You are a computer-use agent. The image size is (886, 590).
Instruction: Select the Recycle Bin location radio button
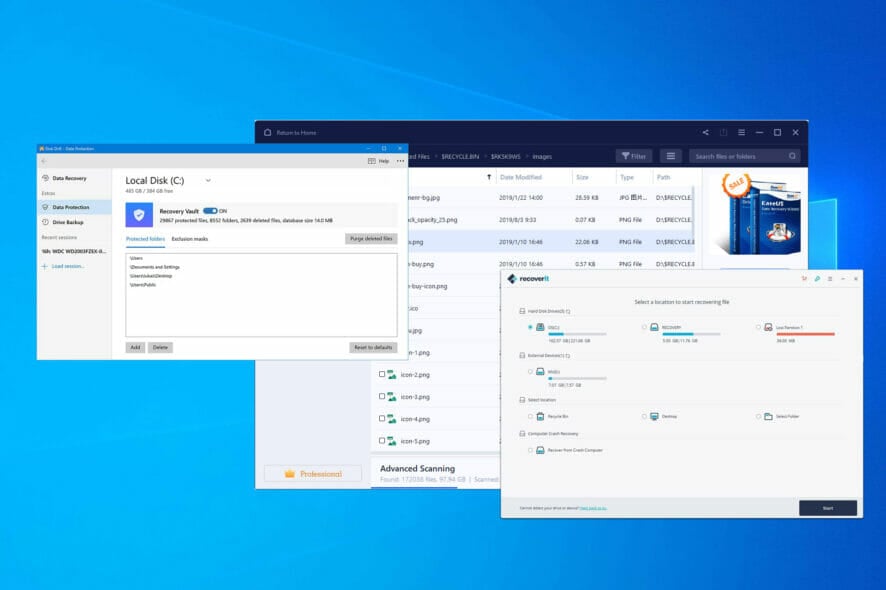coord(530,416)
